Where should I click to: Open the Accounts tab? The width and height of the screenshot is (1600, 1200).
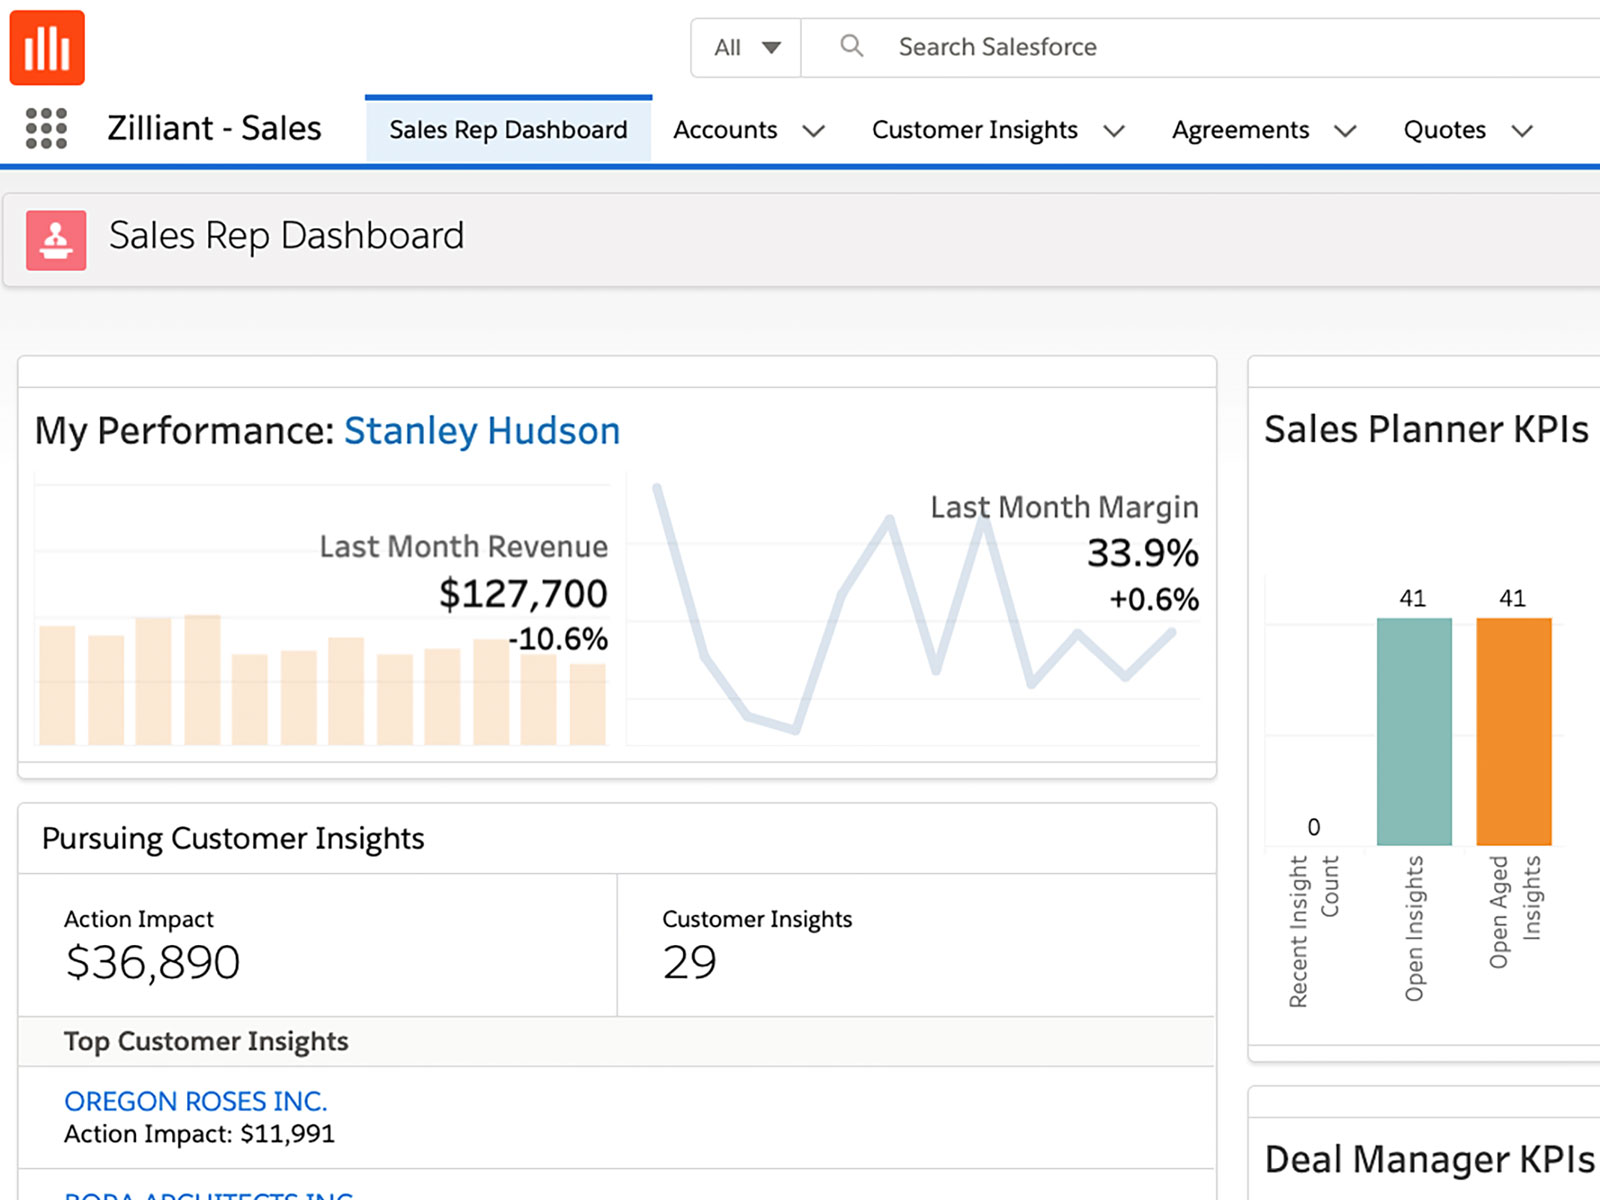point(725,130)
